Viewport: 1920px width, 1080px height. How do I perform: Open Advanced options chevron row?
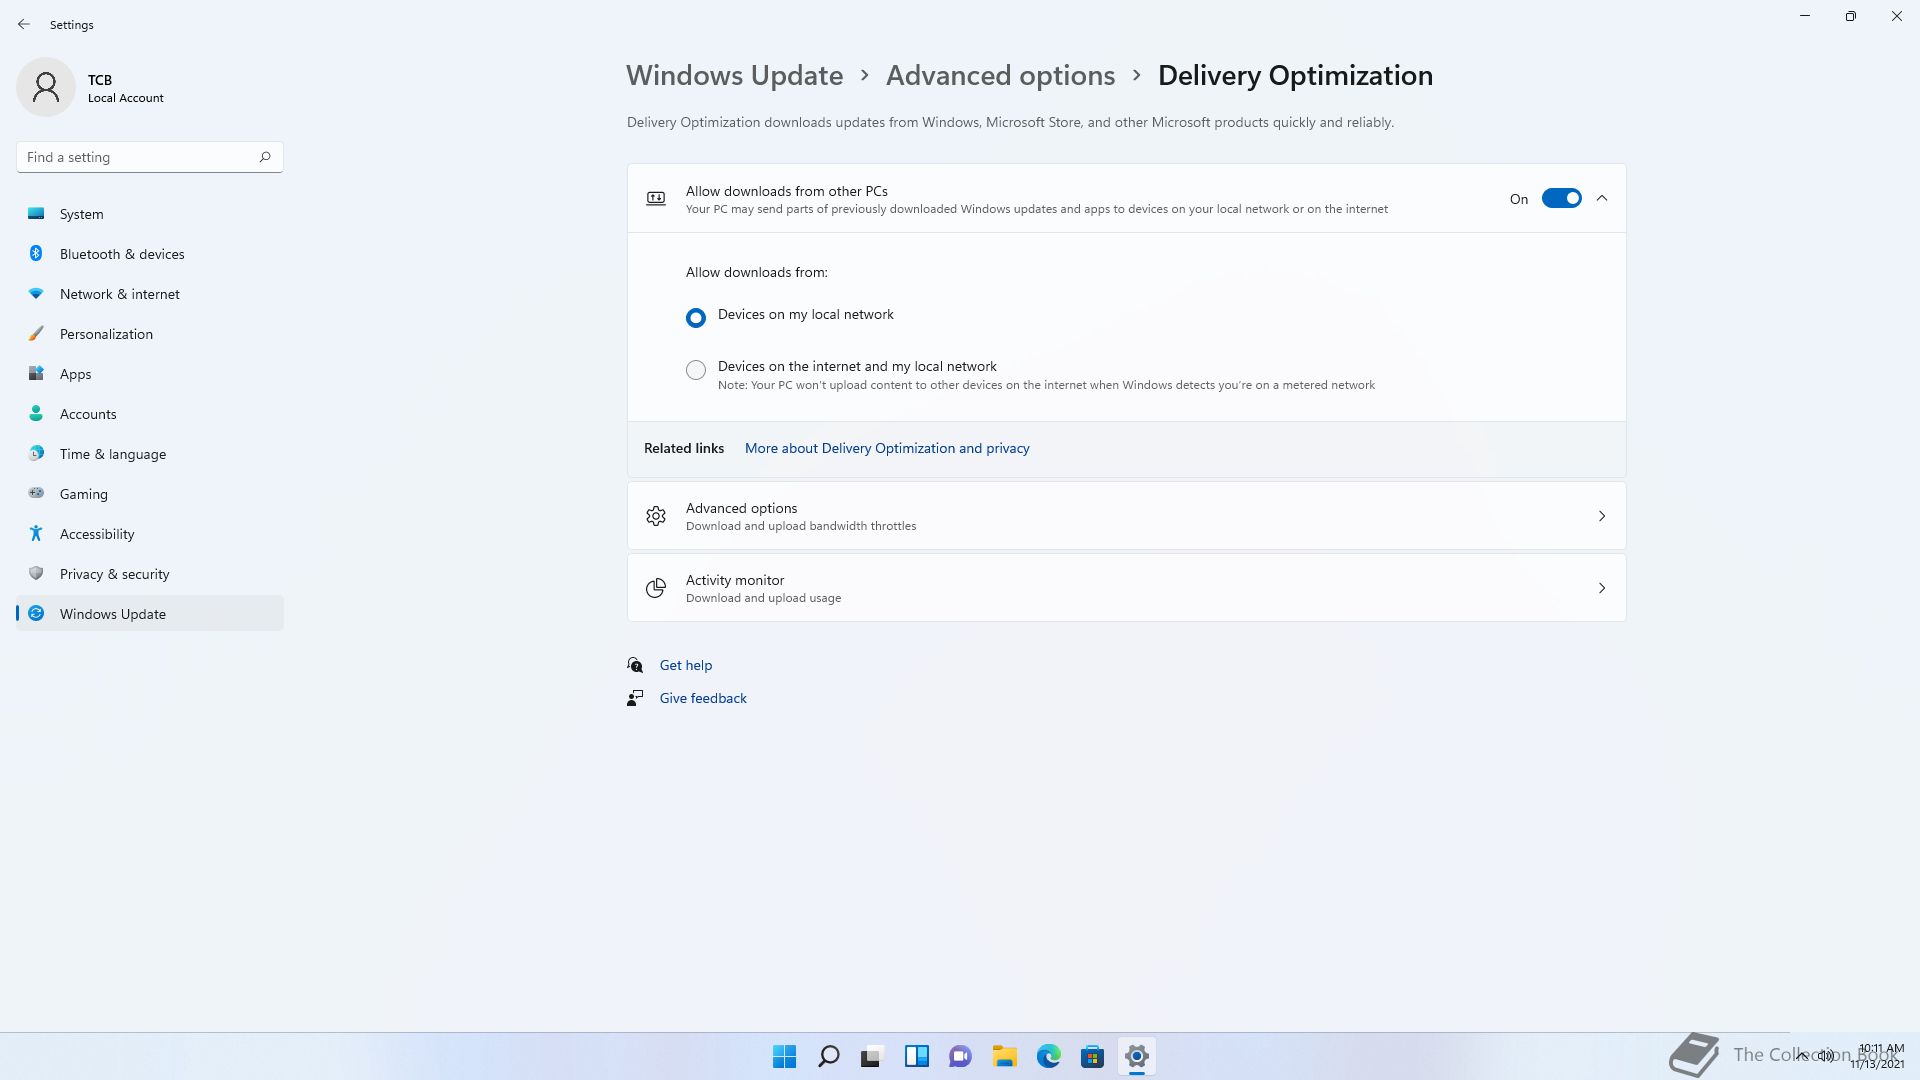1127,516
